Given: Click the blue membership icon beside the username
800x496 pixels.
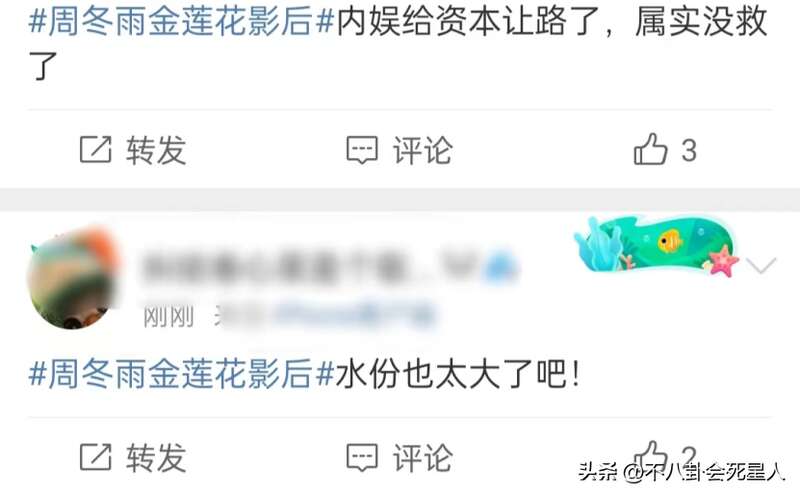Looking at the screenshot, I should click(x=501, y=267).
